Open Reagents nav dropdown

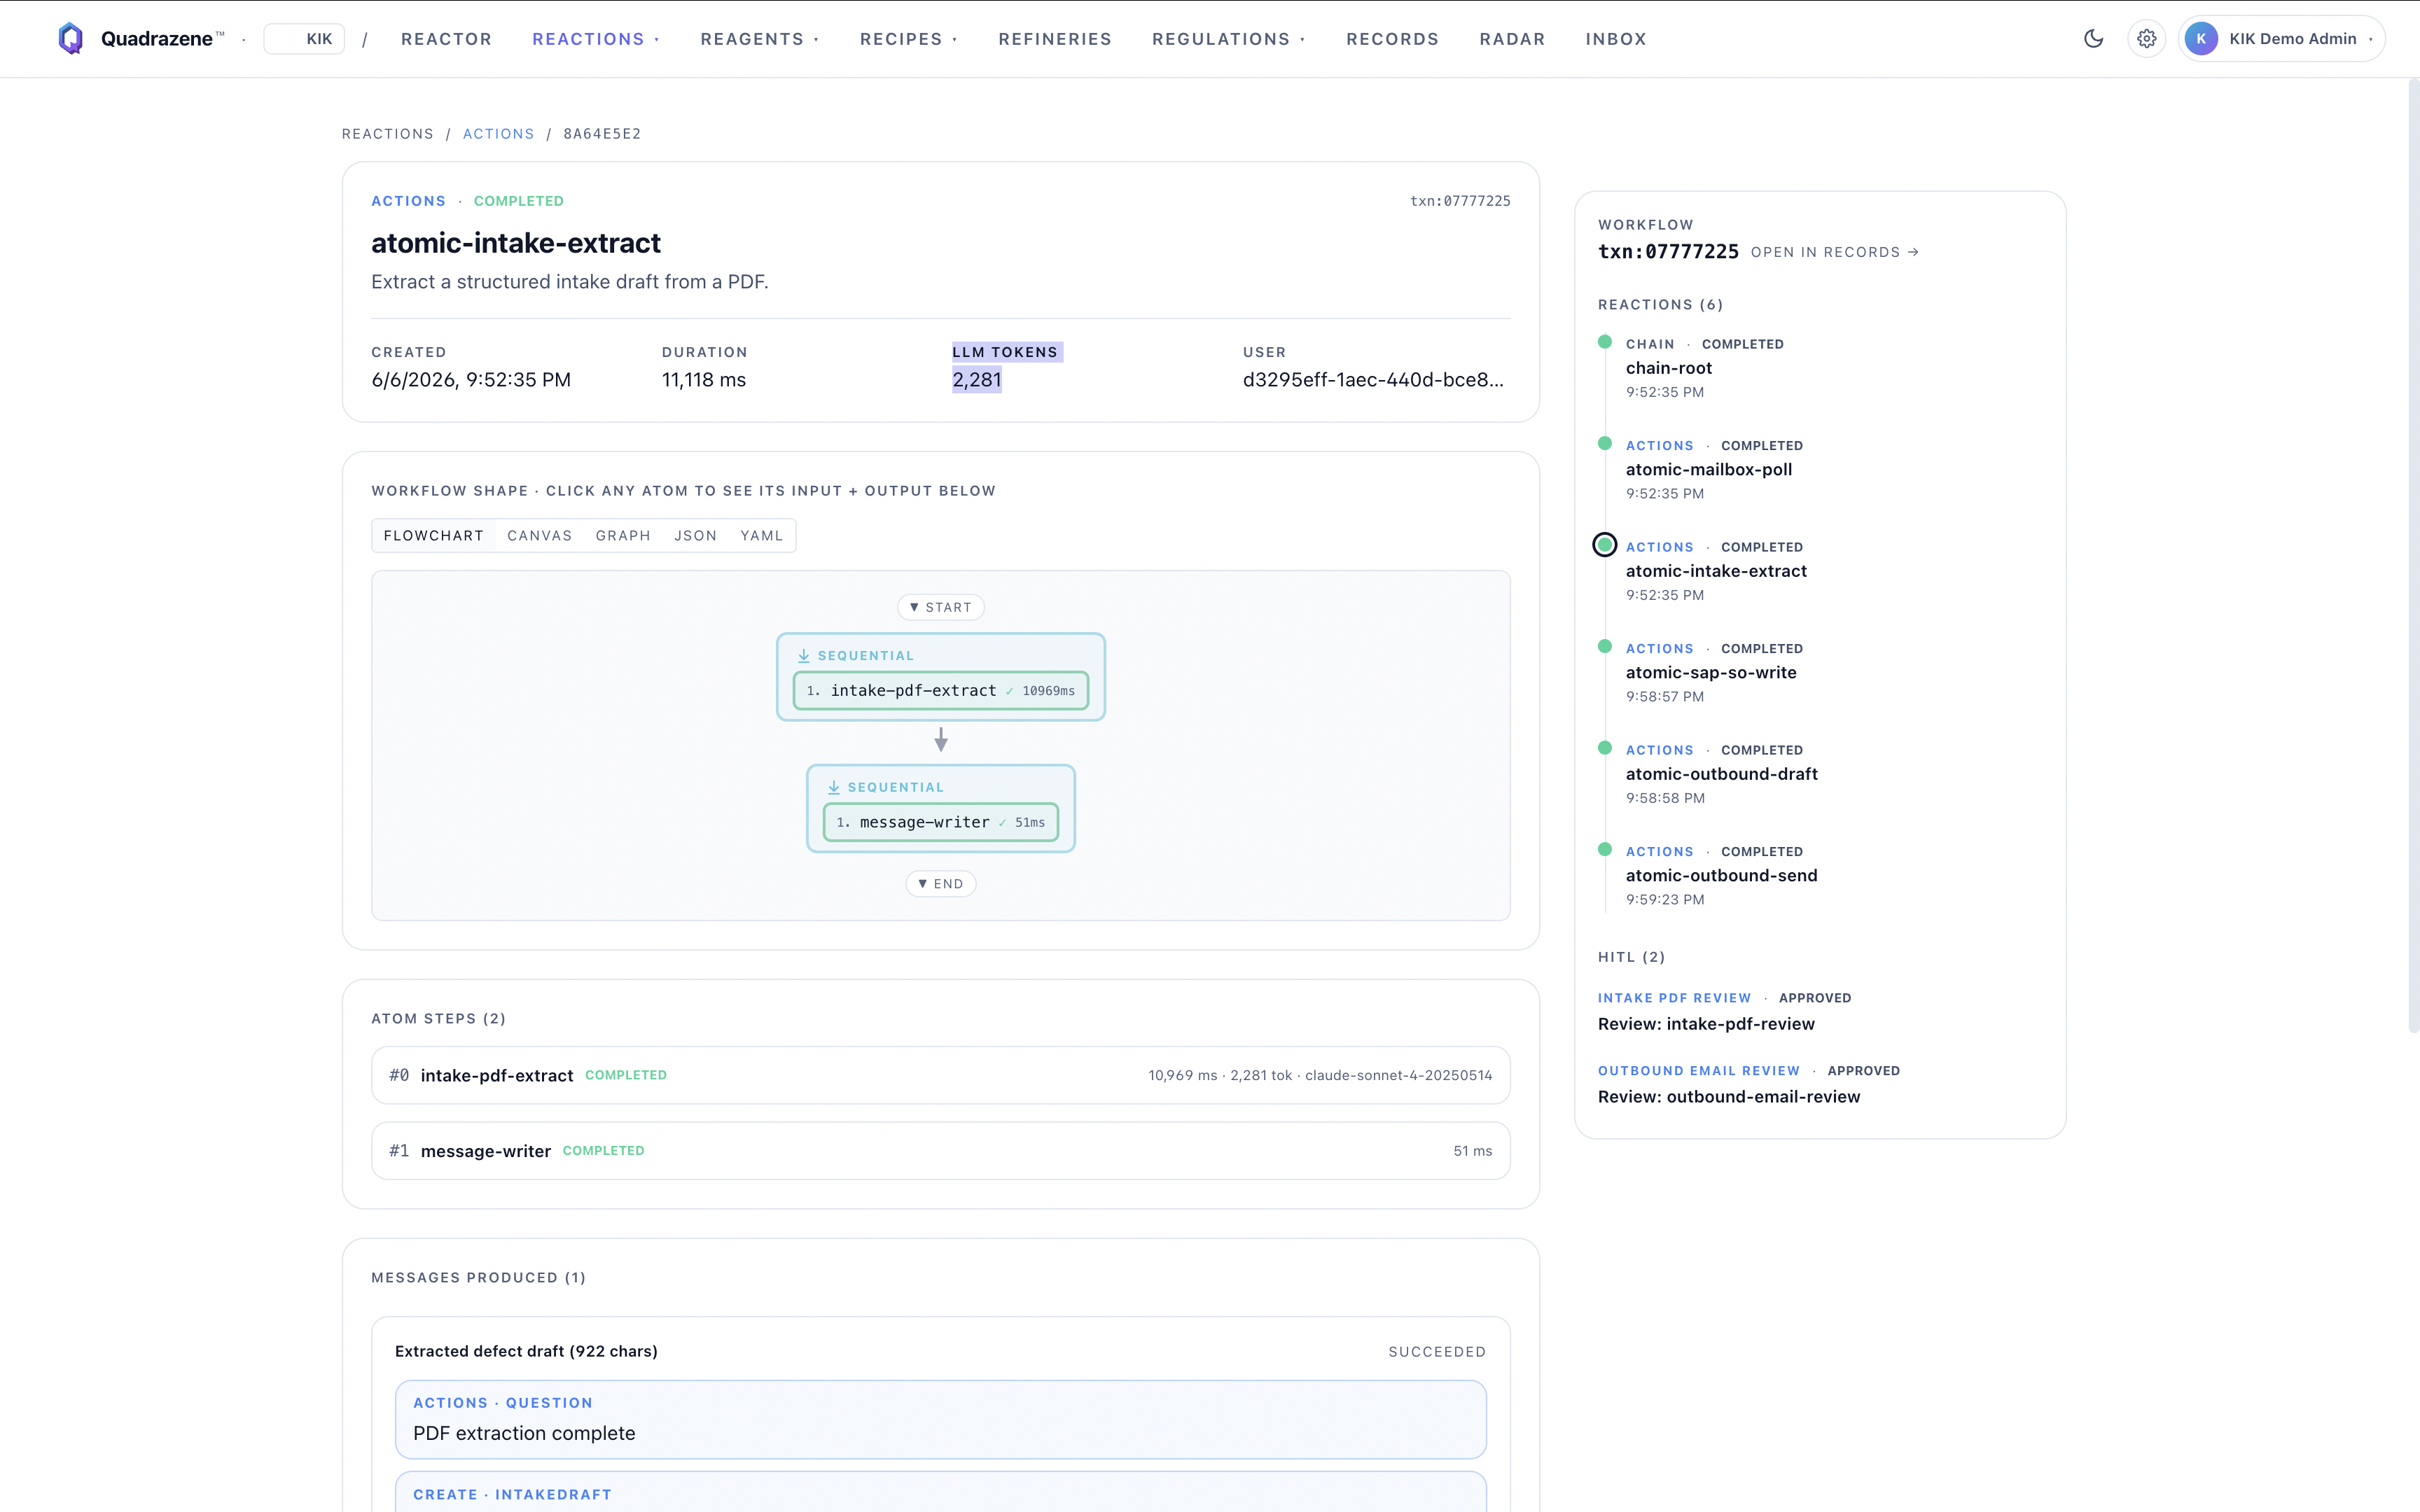coord(760,39)
